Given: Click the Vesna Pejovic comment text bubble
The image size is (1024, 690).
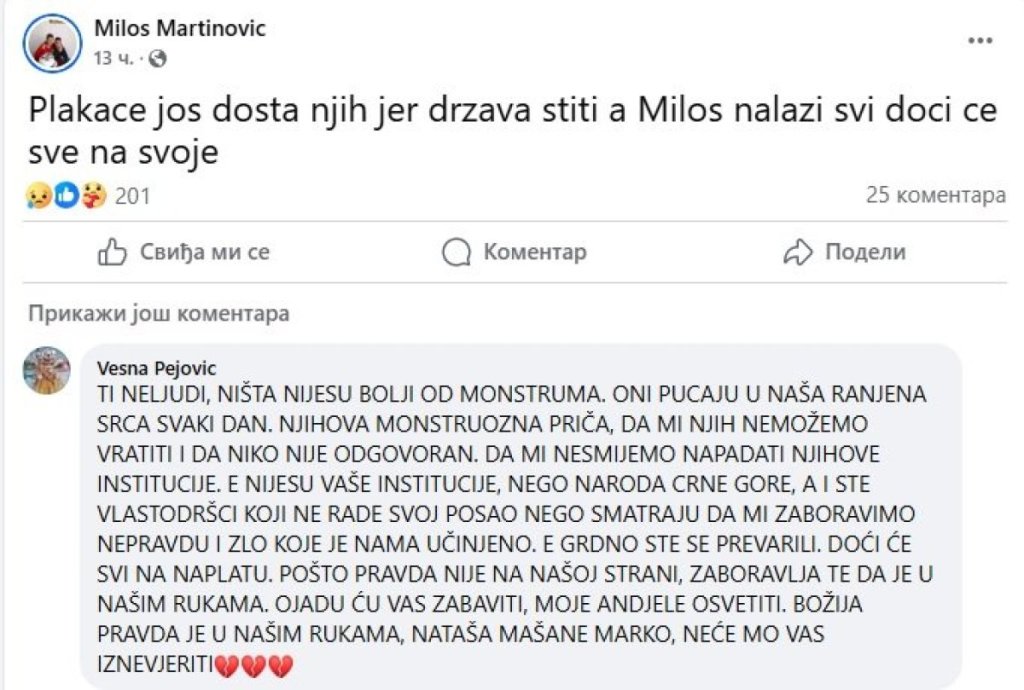Looking at the screenshot, I should (520, 520).
